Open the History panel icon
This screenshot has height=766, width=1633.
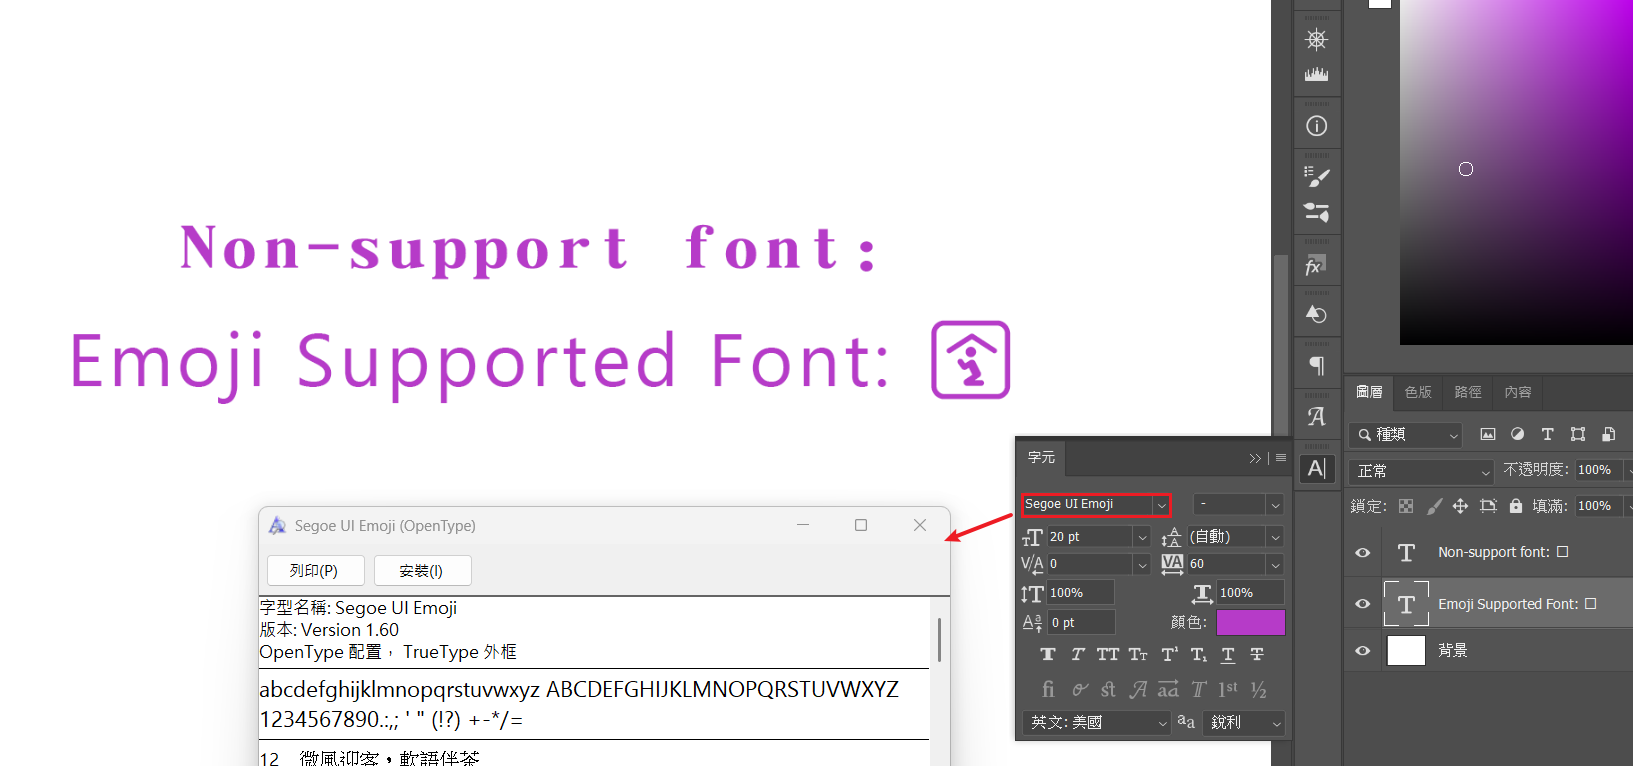tap(1316, 314)
